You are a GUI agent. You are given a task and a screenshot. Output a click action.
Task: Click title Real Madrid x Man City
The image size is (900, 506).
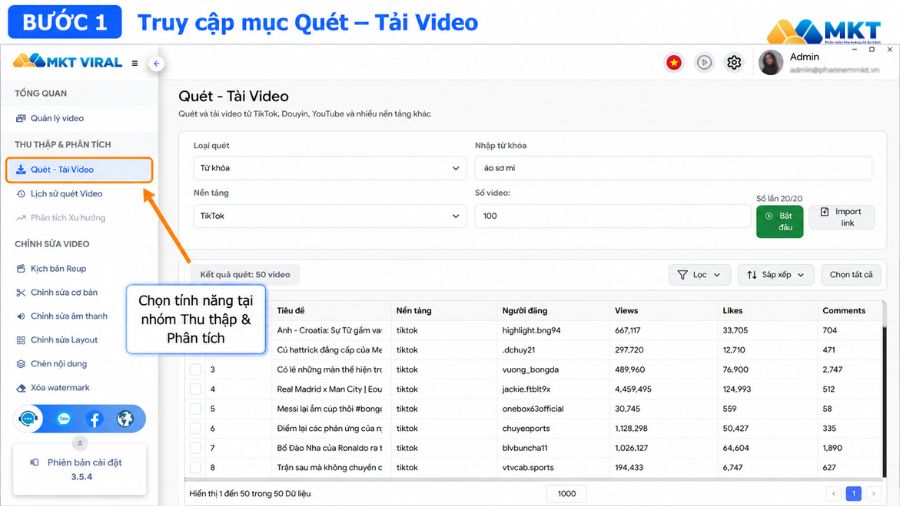click(x=329, y=389)
